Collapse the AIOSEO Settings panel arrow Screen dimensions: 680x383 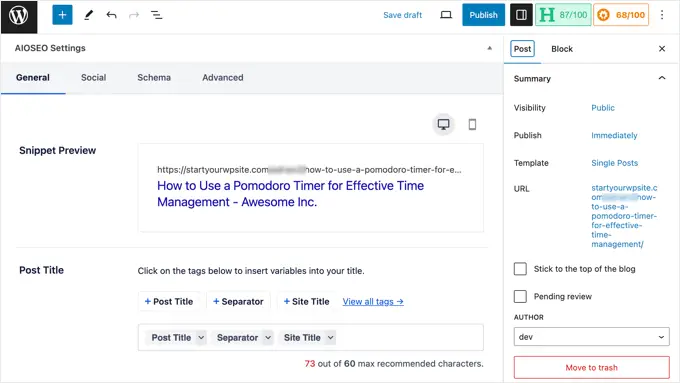coord(490,48)
